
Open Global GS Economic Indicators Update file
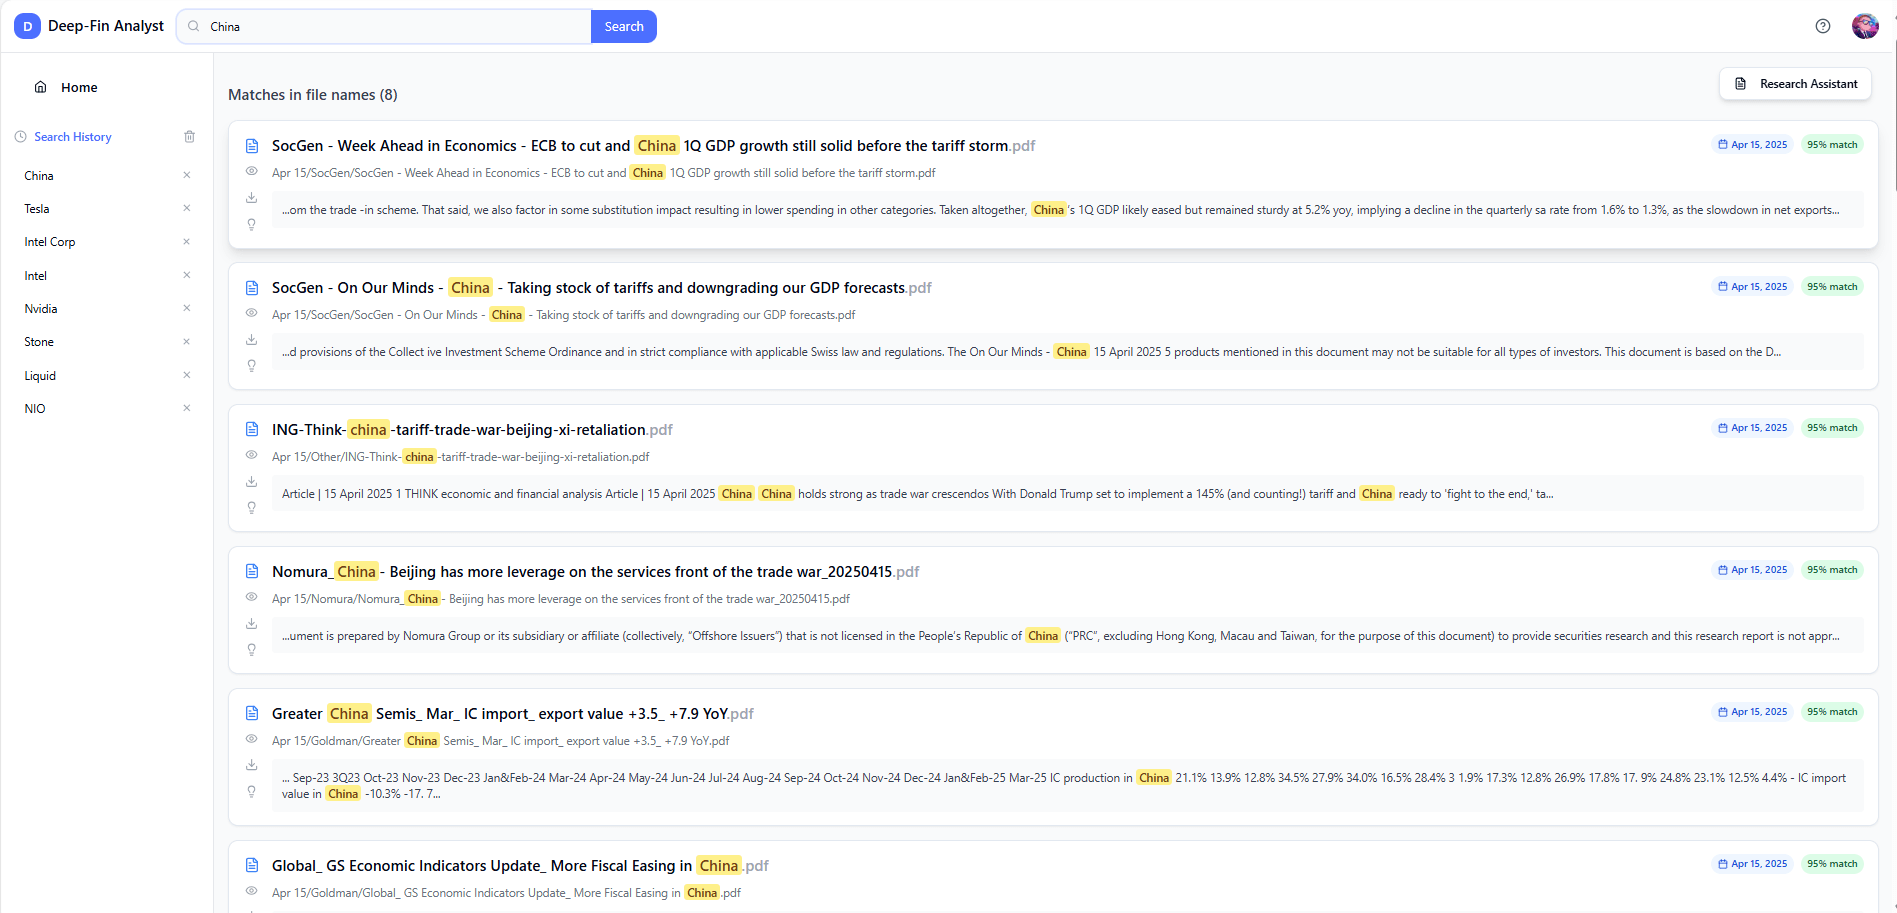coord(506,866)
